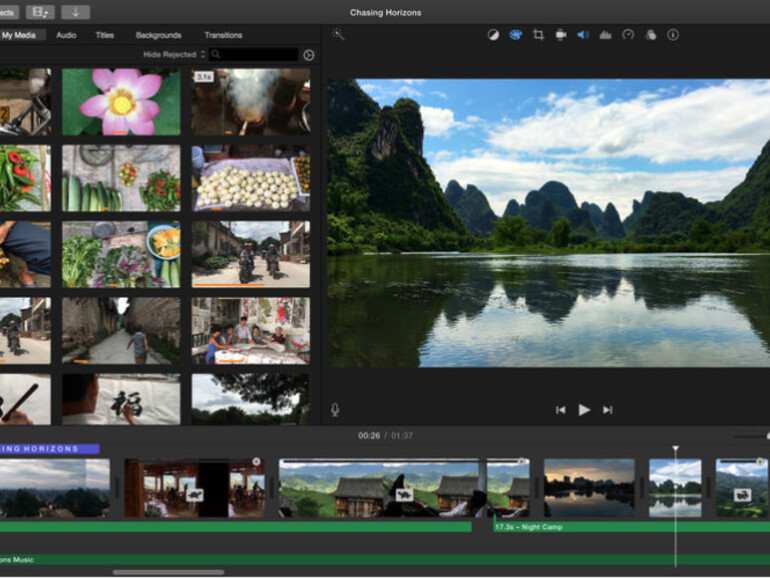Open the speedometer speed controls
The image size is (770, 578).
(628, 35)
